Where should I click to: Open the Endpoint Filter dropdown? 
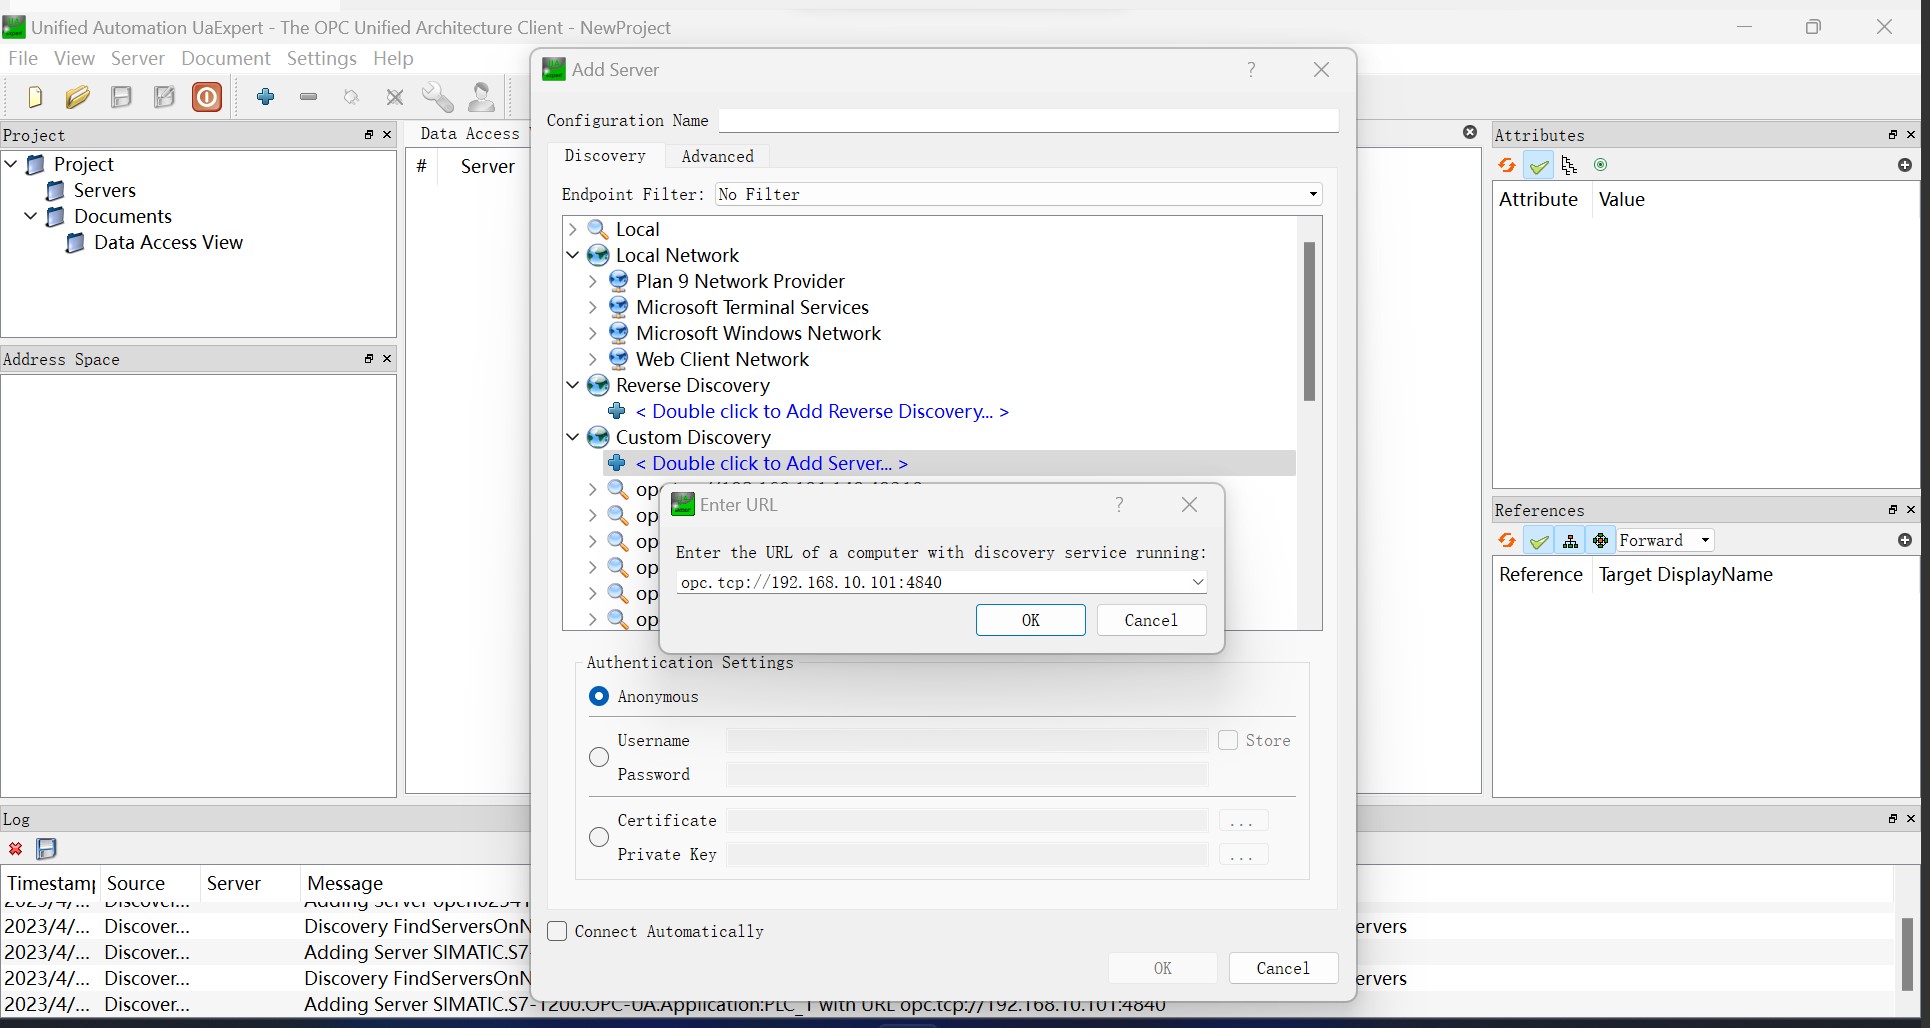tap(1019, 194)
